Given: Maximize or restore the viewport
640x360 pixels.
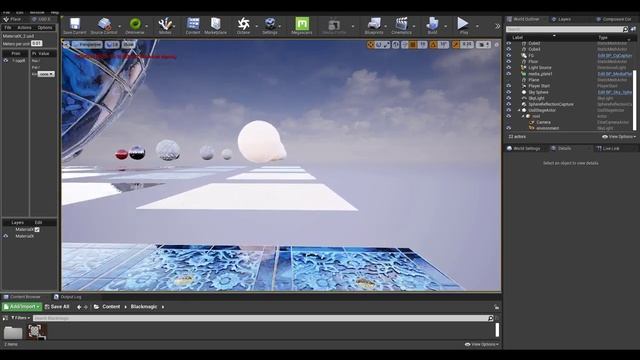Looking at the screenshot, I should [x=496, y=44].
